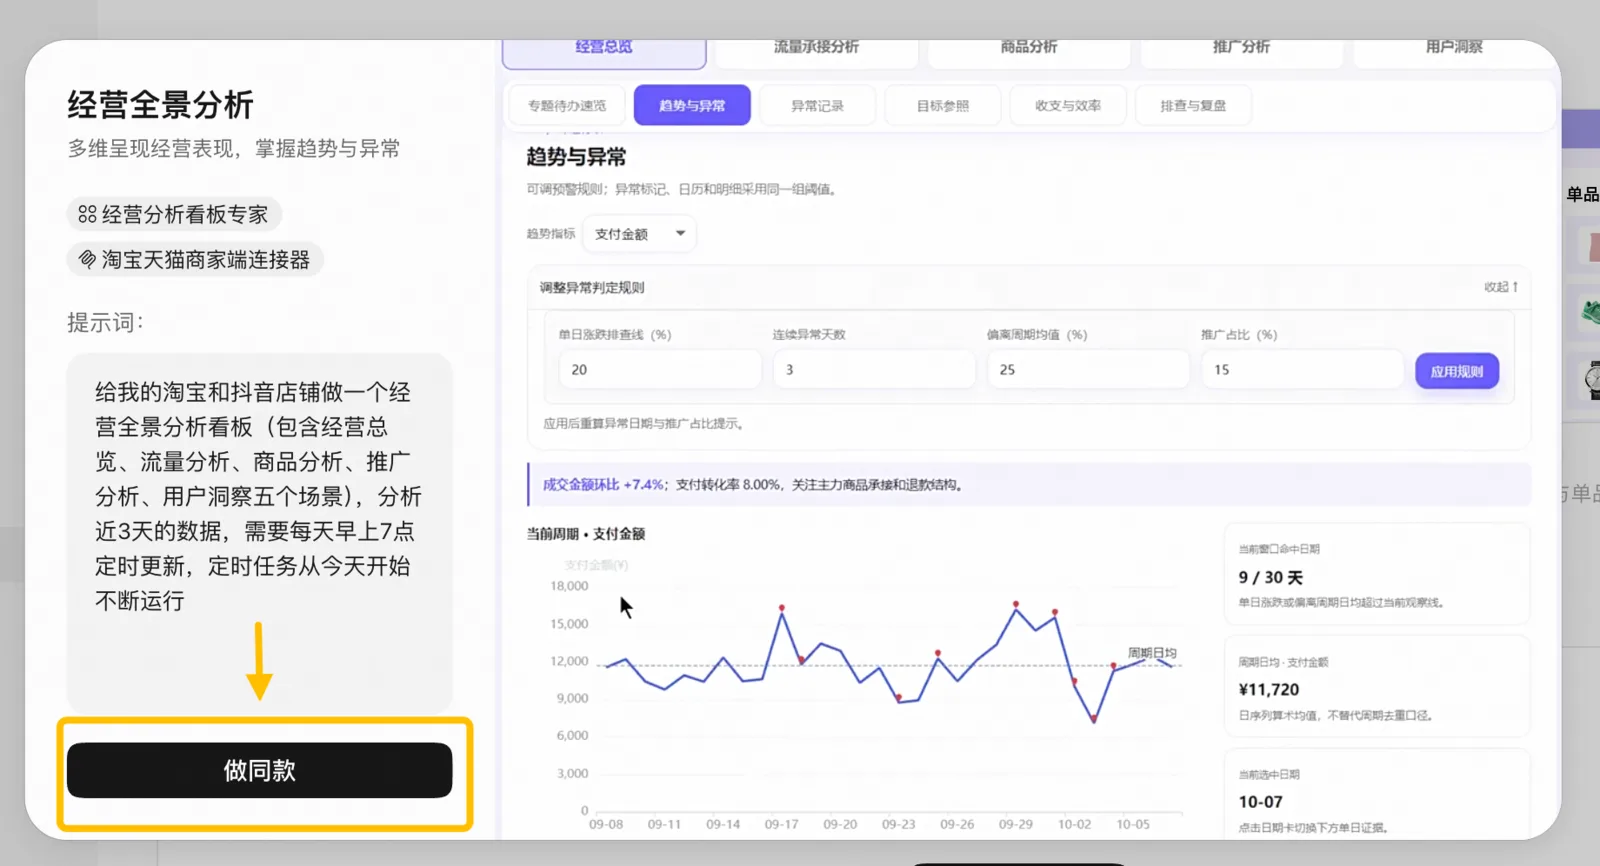Click the 经营分析看板专家 tag
Screen dimensions: 1600x866
point(174,214)
